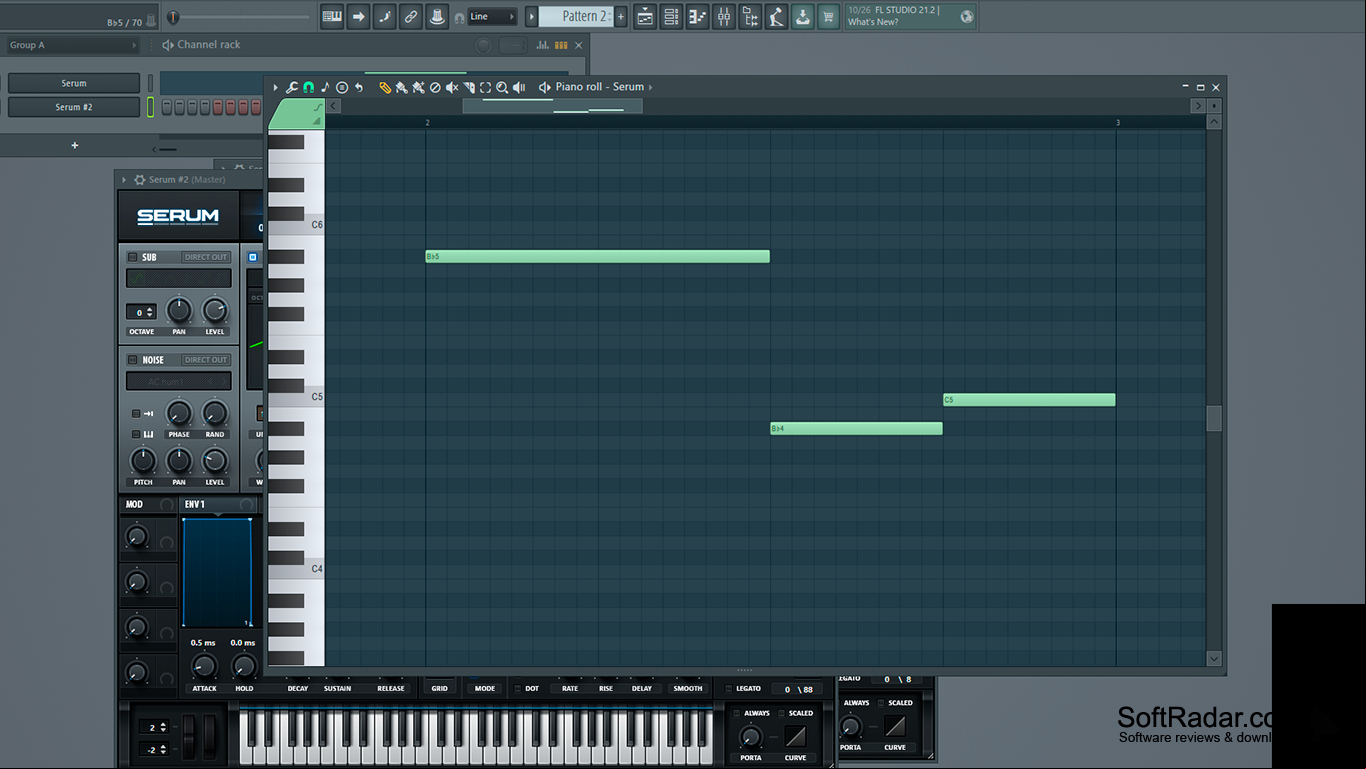
Task: Open the Browser view button
Action: (750, 16)
